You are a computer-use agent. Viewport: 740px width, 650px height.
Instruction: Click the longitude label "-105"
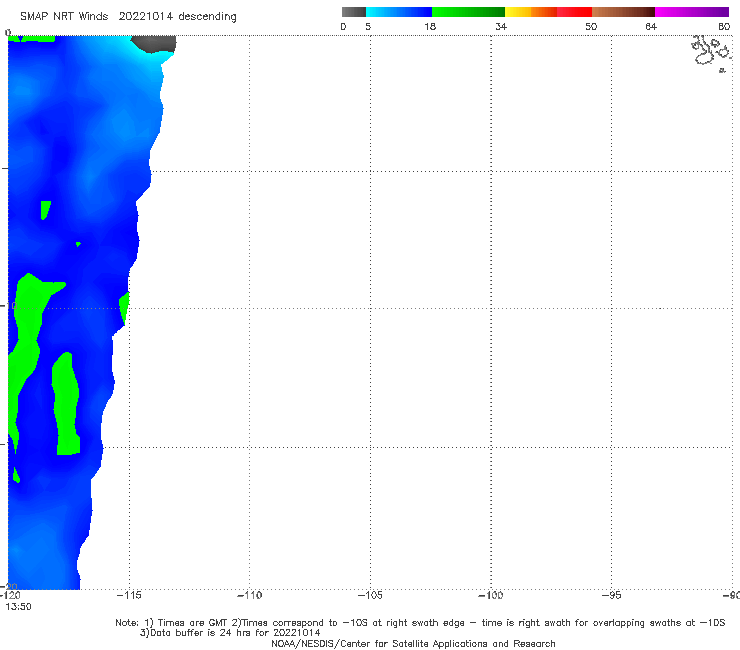coord(370,595)
